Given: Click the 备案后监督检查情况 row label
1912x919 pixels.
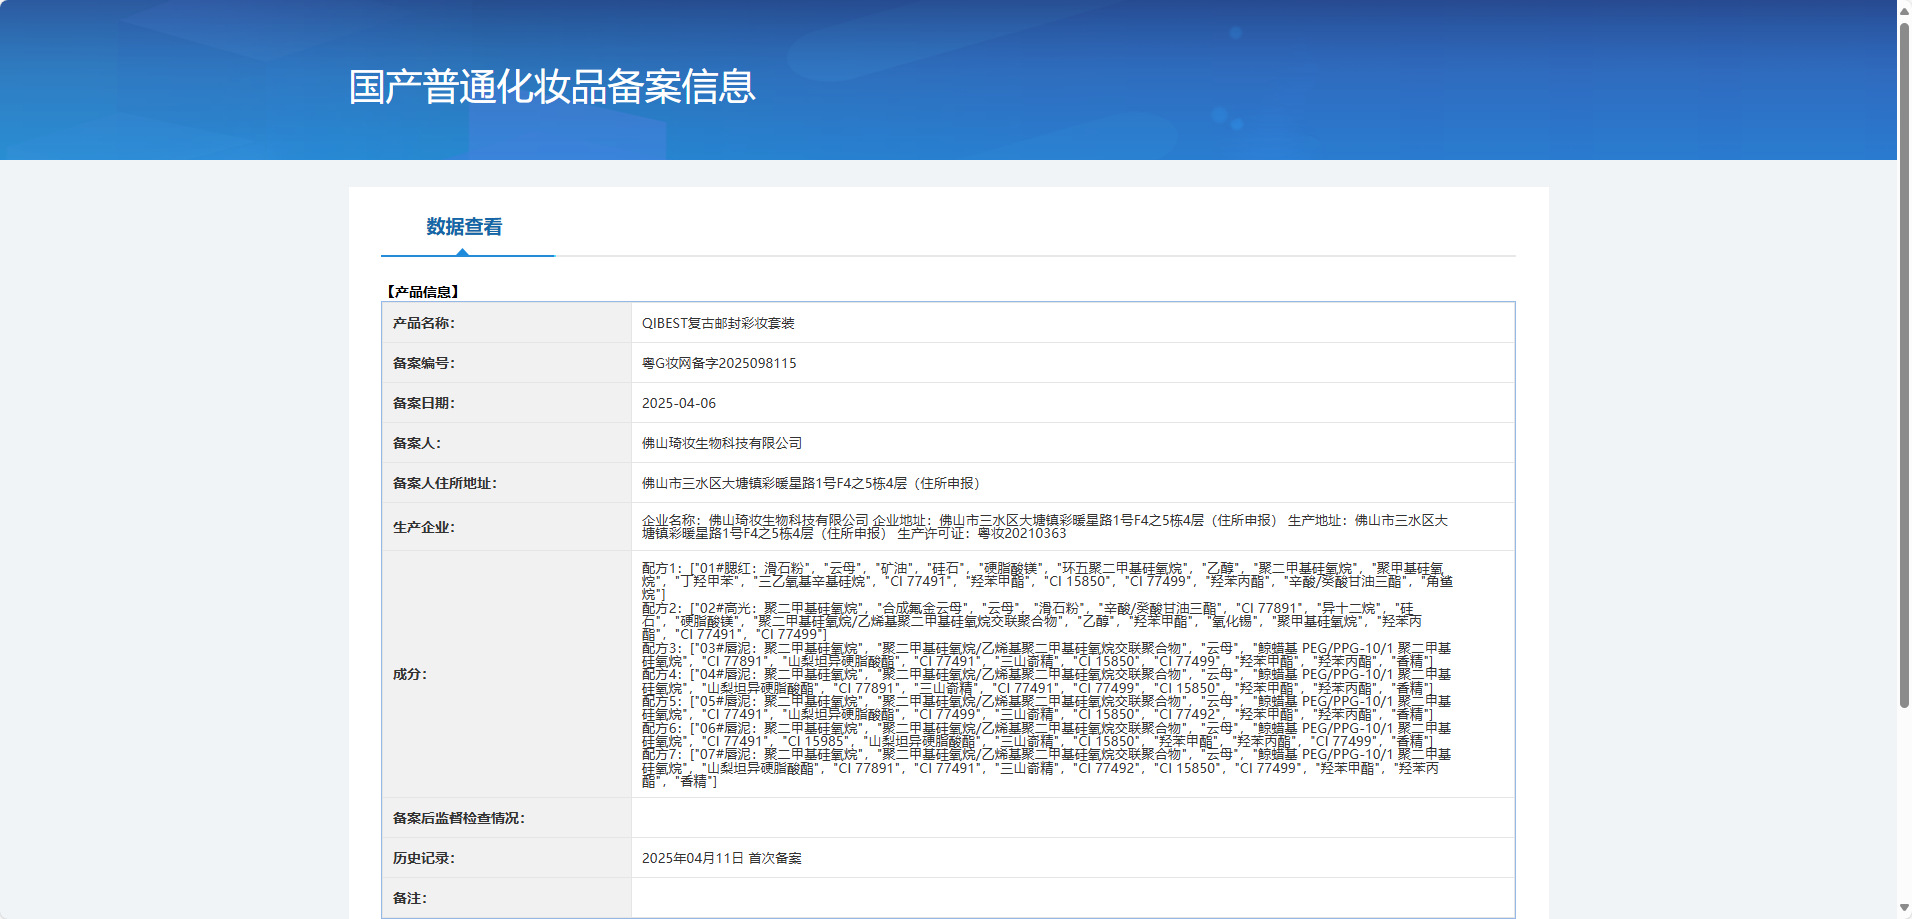Looking at the screenshot, I should (459, 818).
